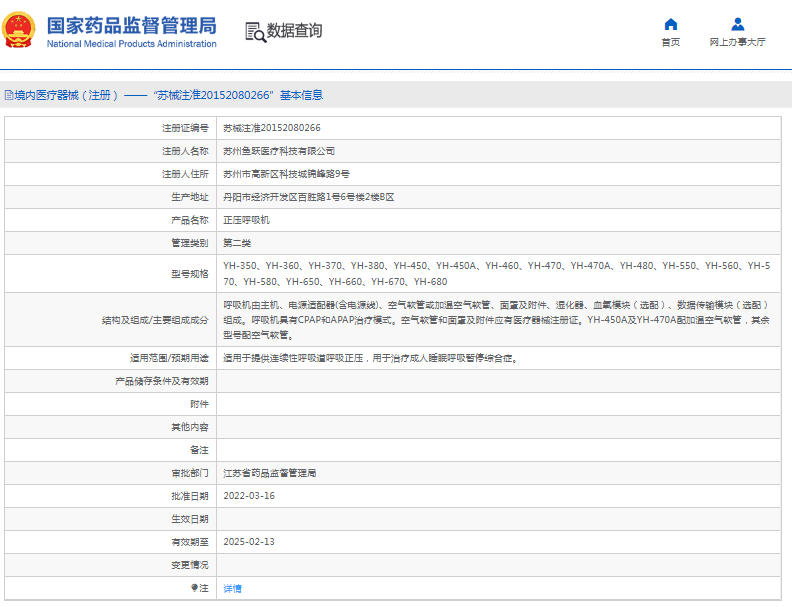Click the structure description starting 呼吸机由主机
This screenshot has width=792, height=607.
coord(497,320)
